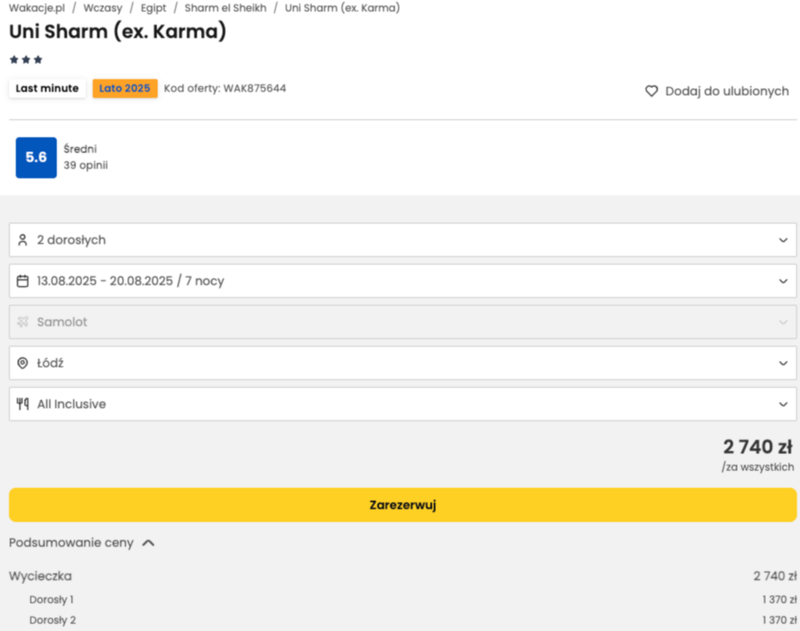
Task: Click the three-star hotel rating
Action: coord(26,60)
